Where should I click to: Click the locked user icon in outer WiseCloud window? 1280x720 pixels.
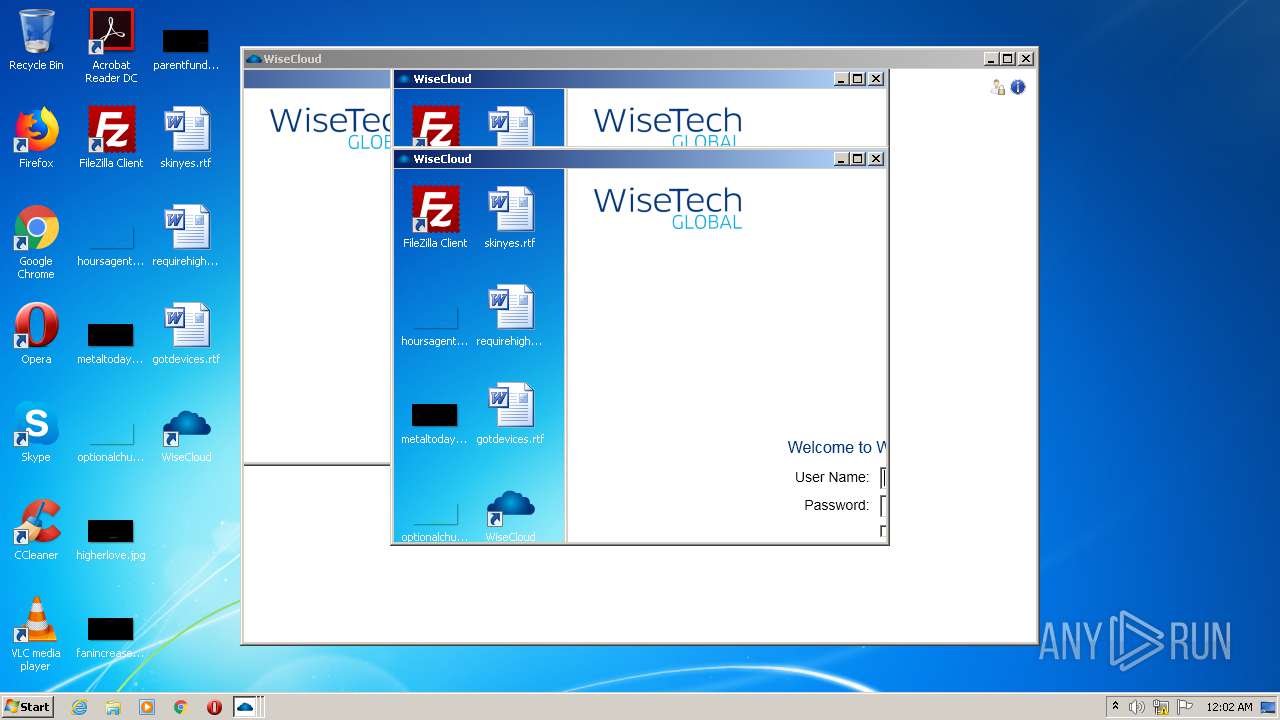tap(997, 88)
